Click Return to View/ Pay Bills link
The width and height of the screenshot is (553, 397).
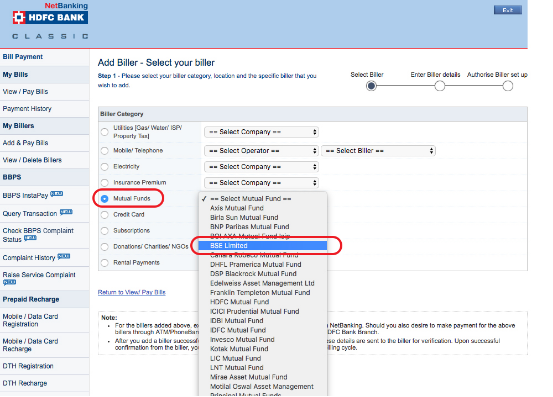click(x=132, y=292)
